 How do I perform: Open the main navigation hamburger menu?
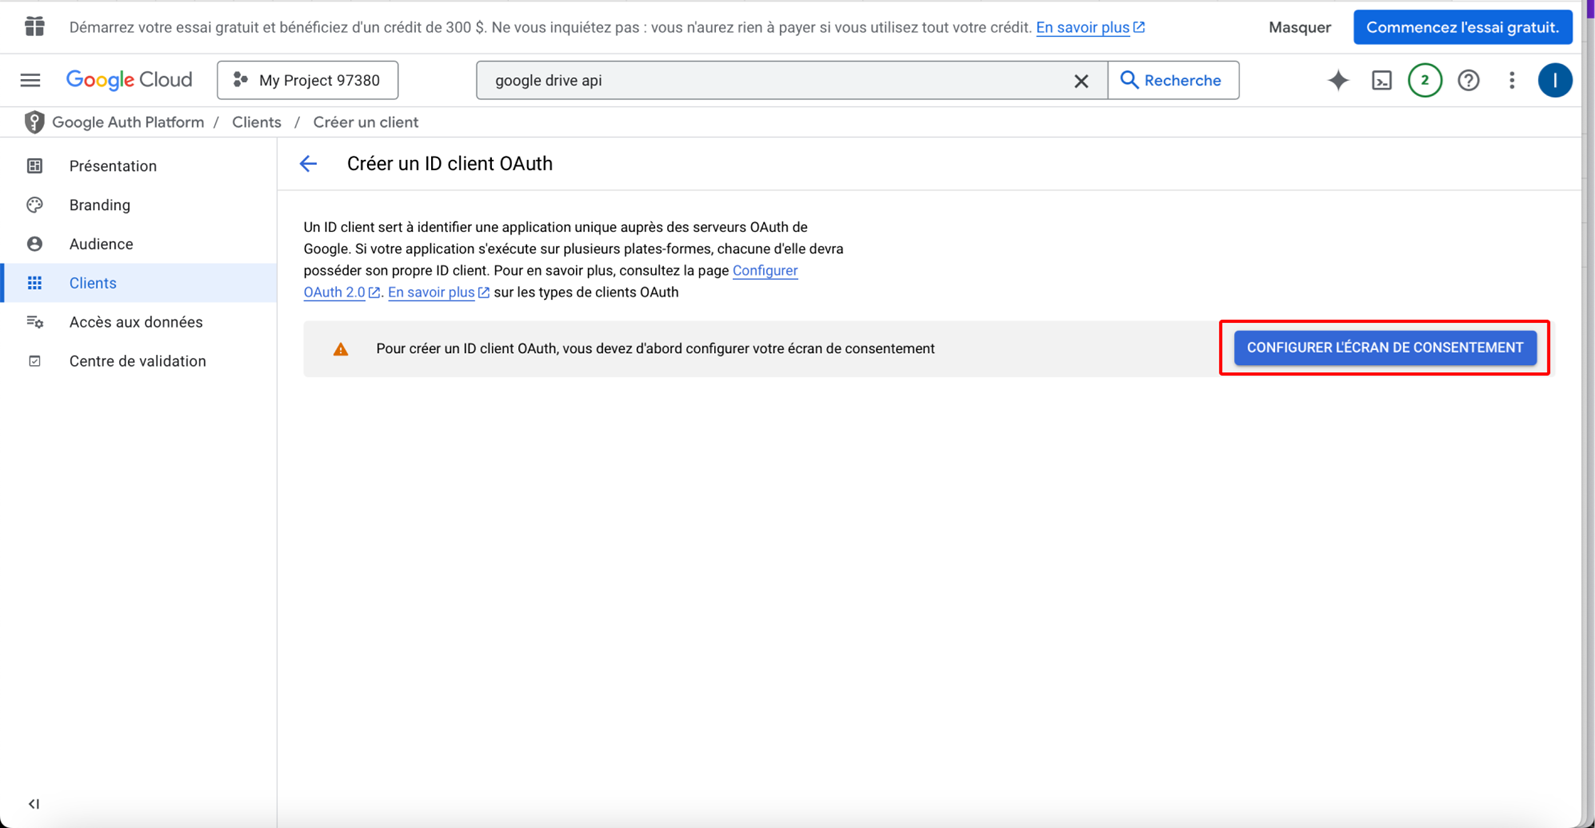click(30, 80)
